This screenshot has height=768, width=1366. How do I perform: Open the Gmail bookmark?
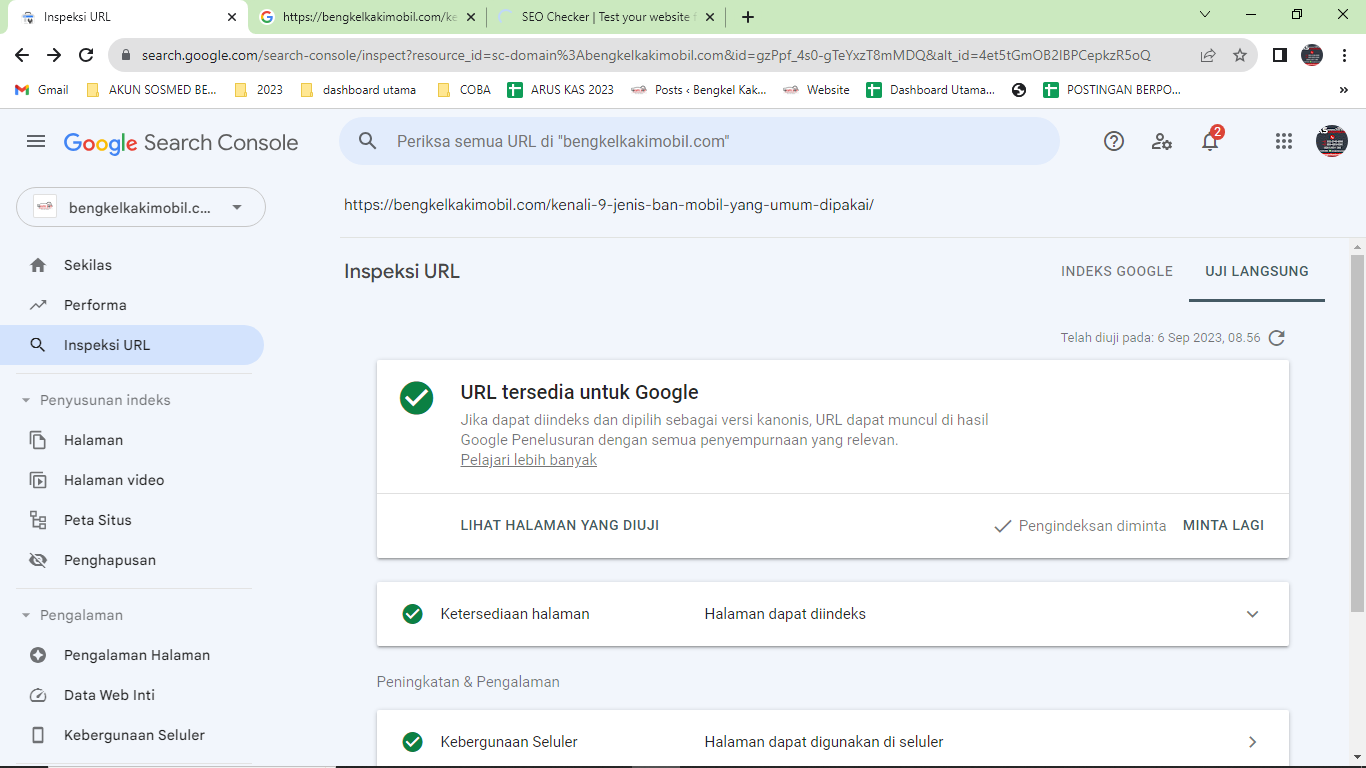click(x=42, y=90)
